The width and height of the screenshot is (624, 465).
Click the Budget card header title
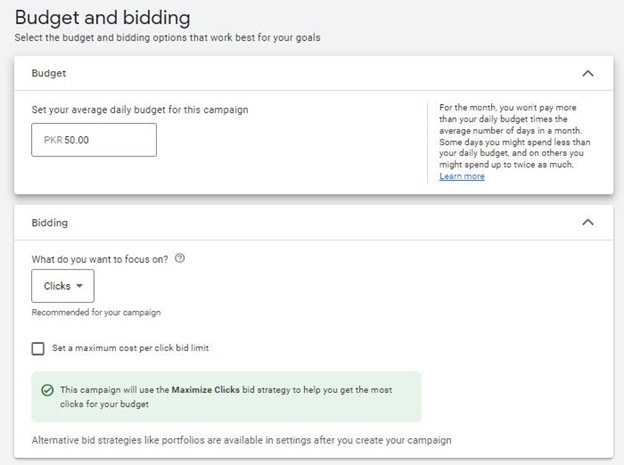pyautogui.click(x=49, y=74)
